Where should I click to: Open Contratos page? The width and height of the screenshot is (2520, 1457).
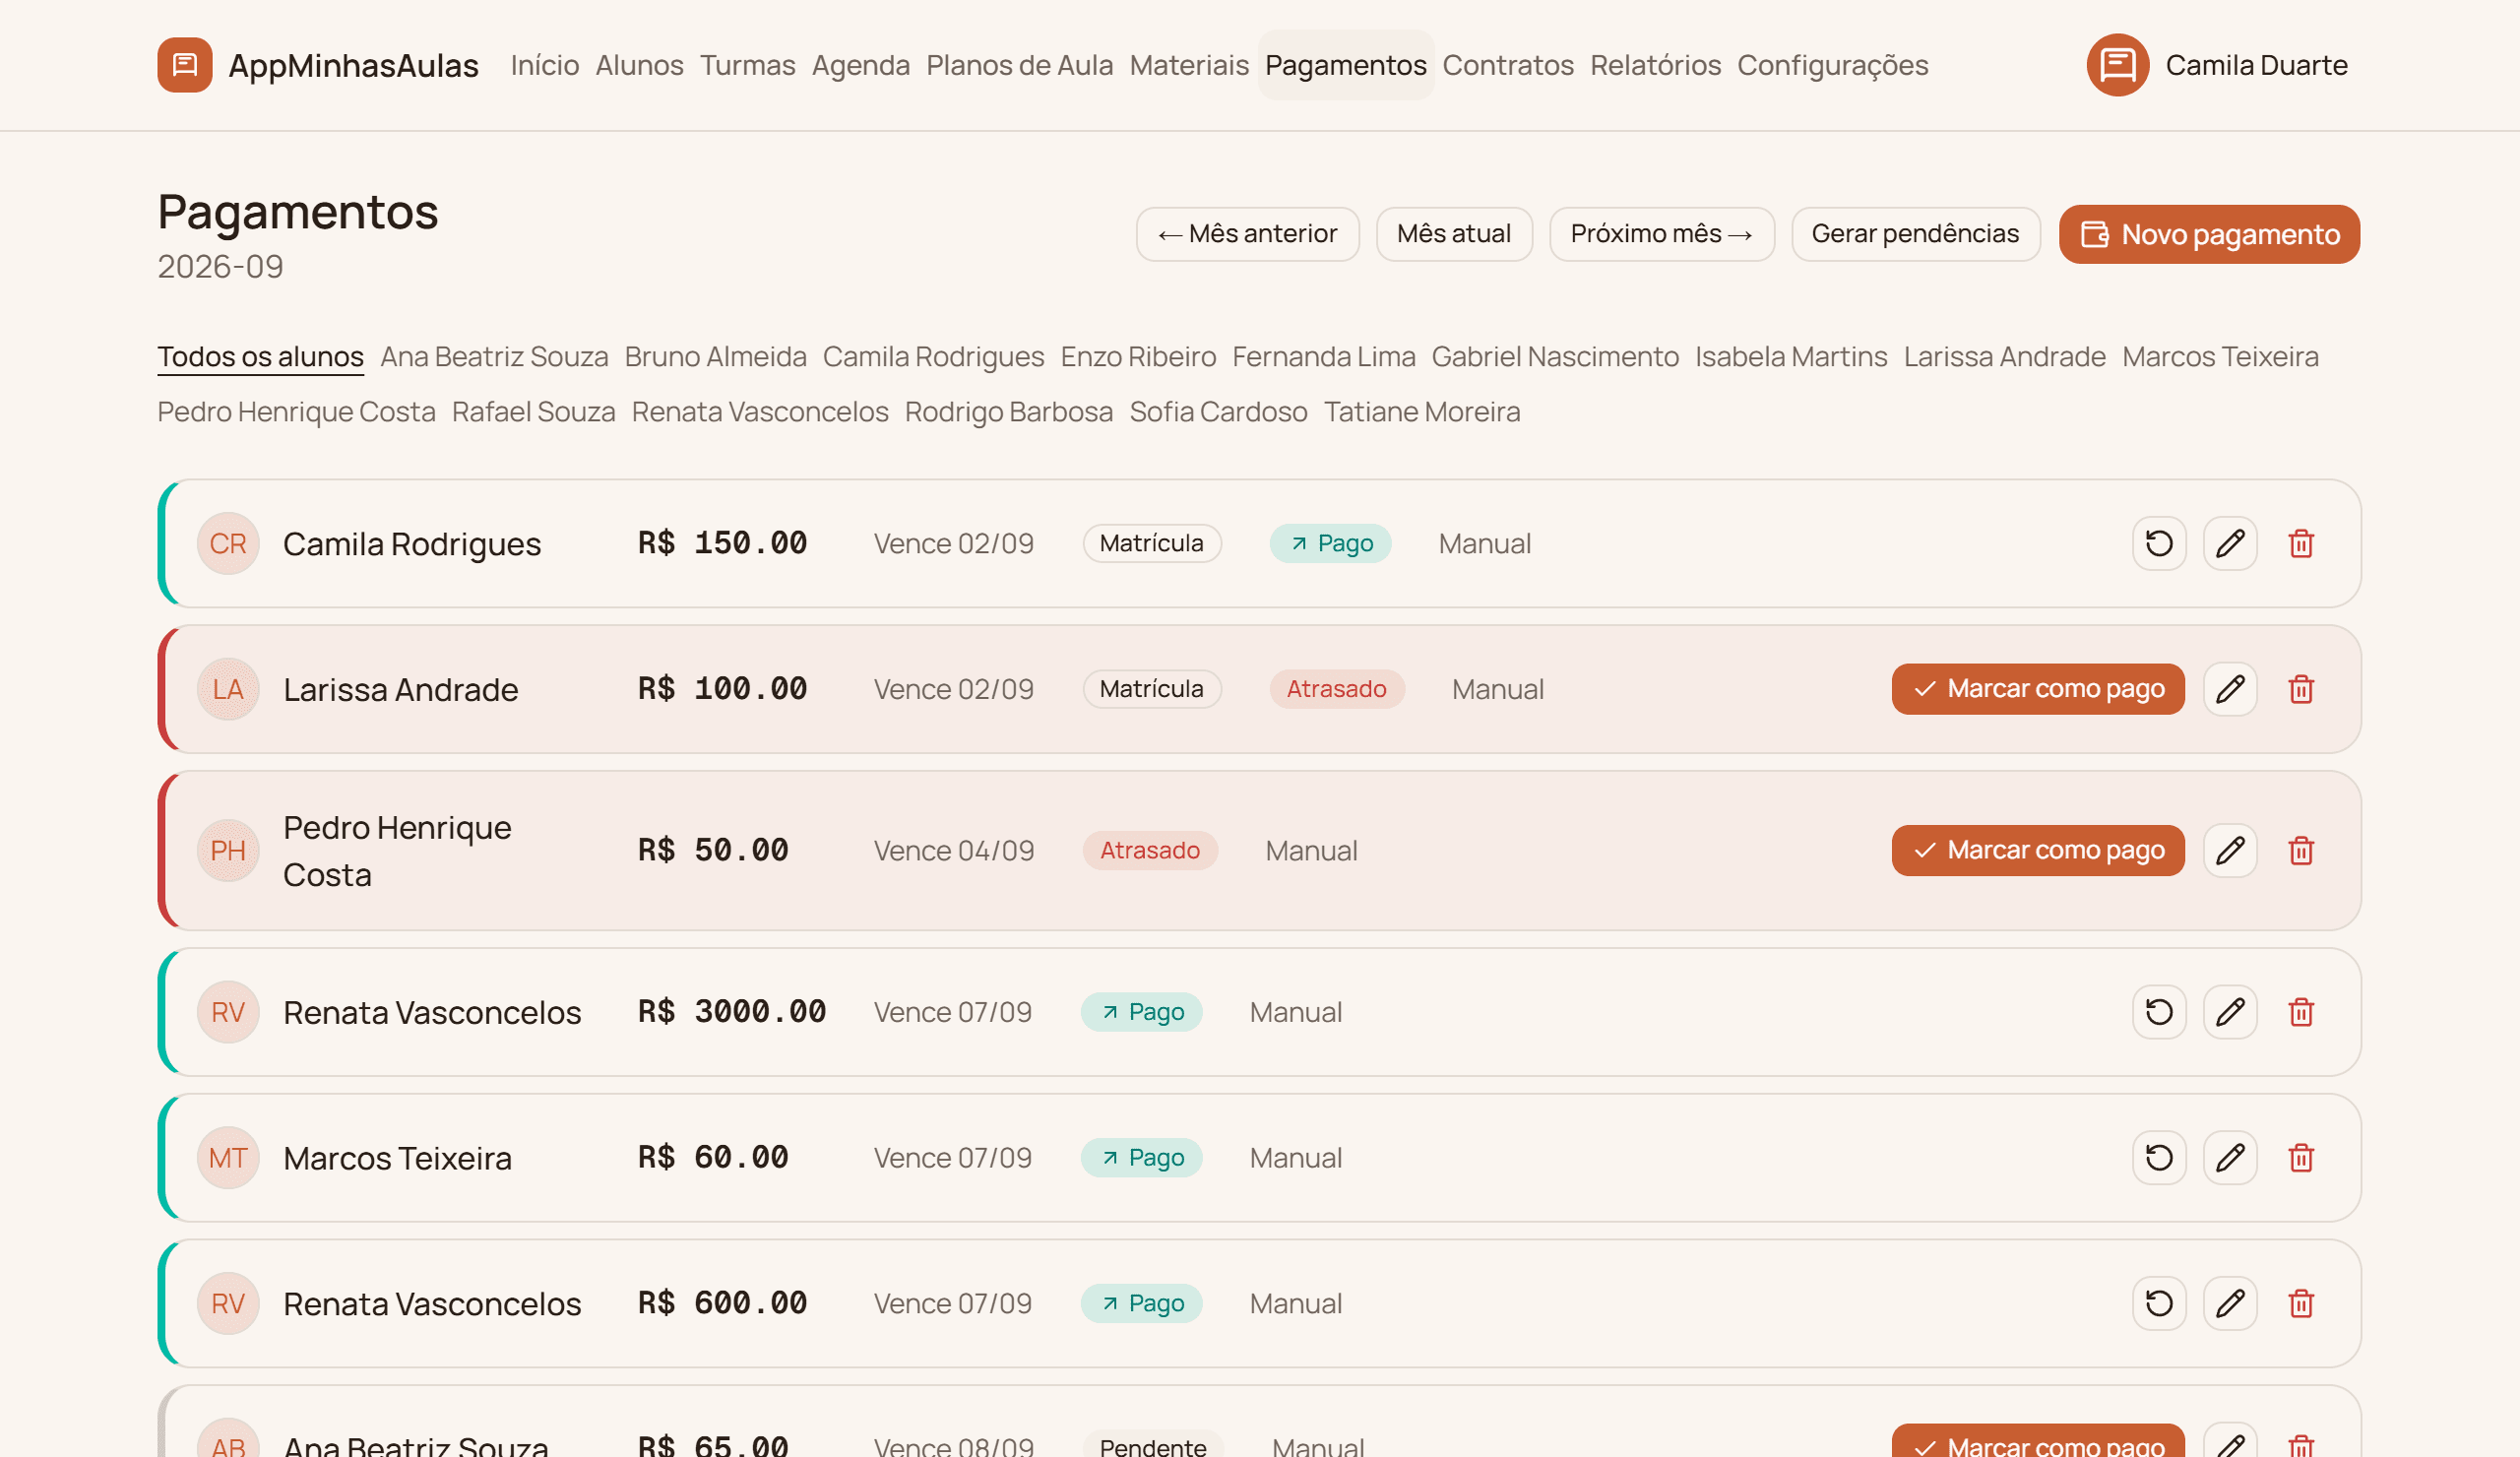(x=1507, y=65)
